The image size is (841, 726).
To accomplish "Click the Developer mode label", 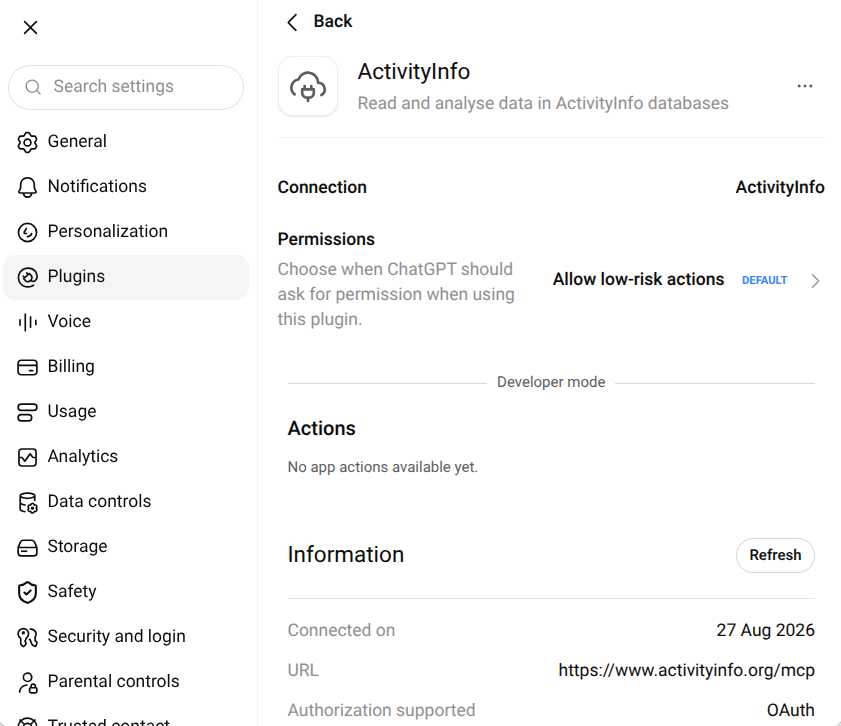I will pos(551,382).
